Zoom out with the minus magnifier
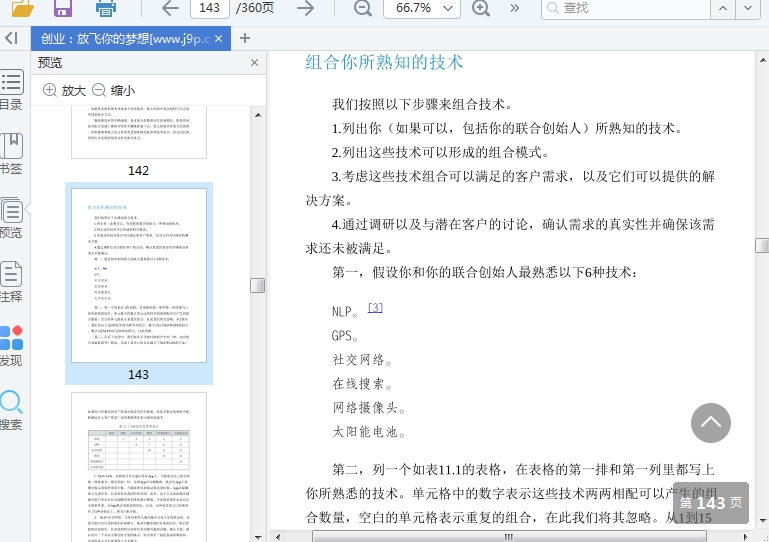The image size is (769, 542). coord(363,7)
